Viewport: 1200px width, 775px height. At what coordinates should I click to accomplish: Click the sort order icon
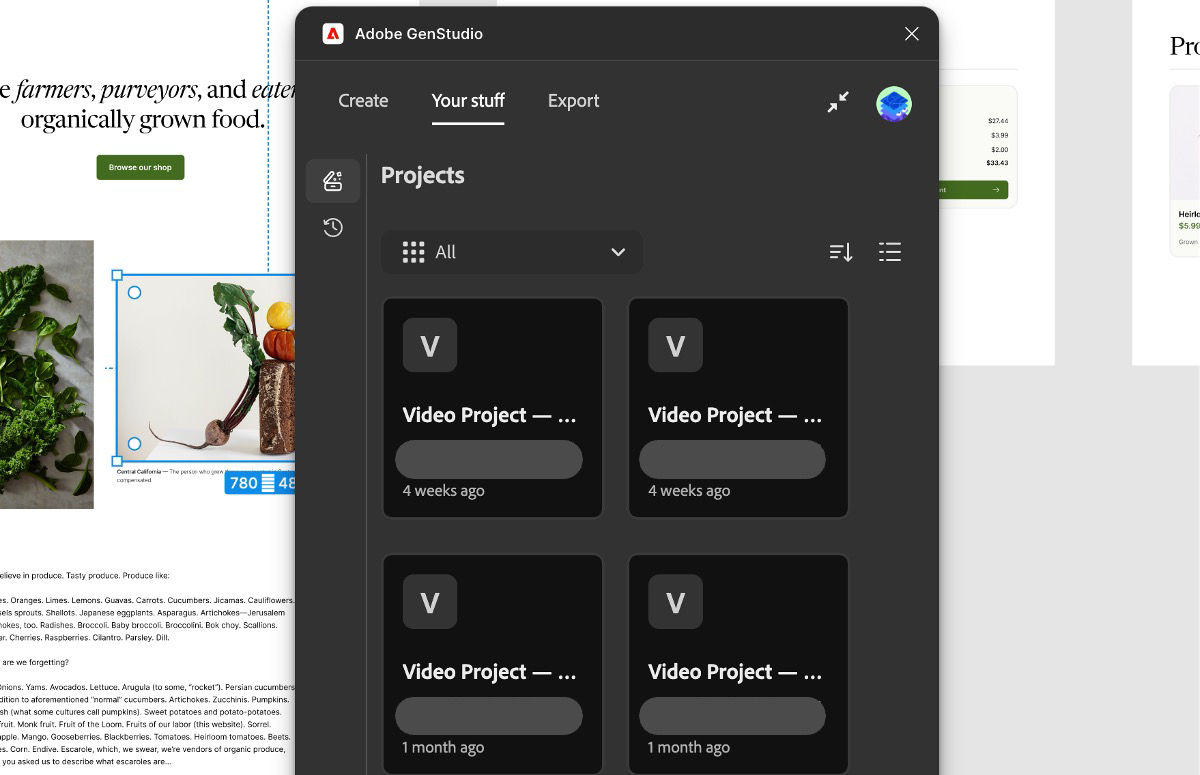[x=840, y=252]
